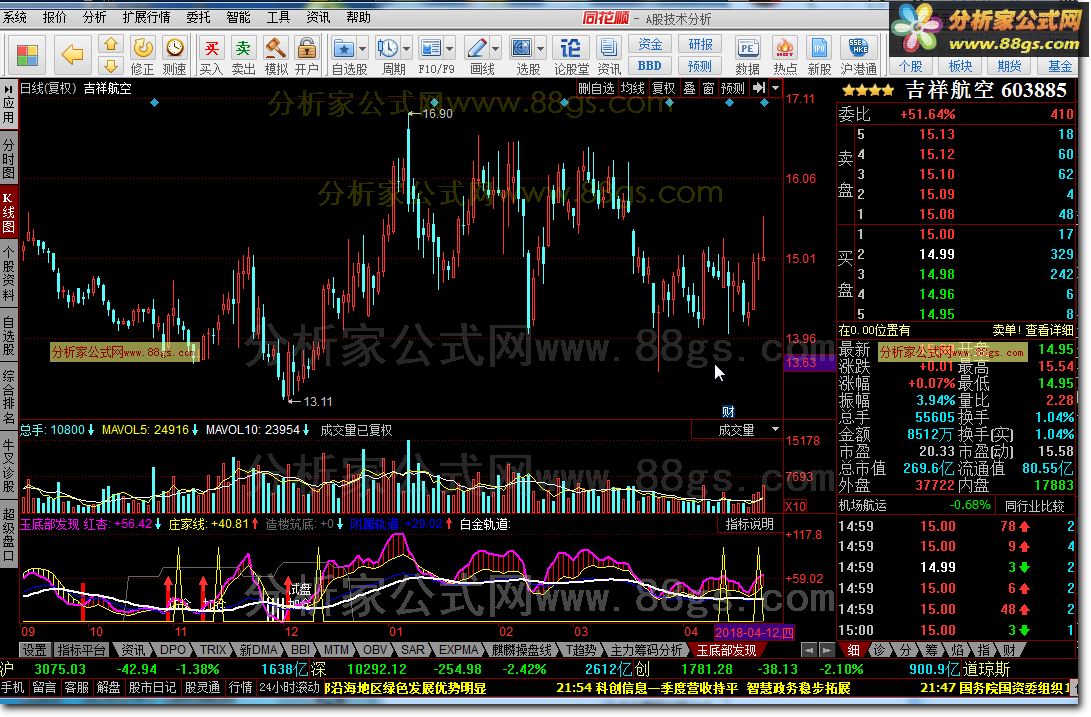Toggle the 应用 side panel tab
Viewport: 1091px width, 717px height.
tap(8, 104)
